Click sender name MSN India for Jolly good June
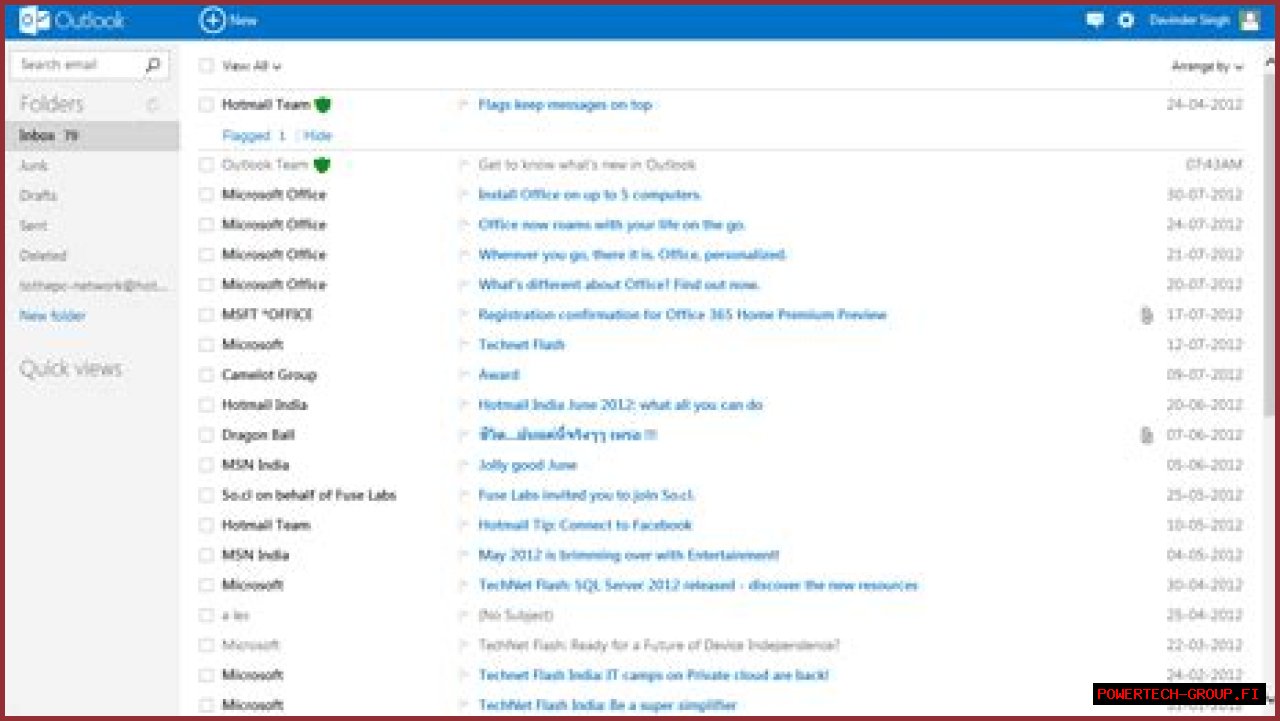 [255, 465]
